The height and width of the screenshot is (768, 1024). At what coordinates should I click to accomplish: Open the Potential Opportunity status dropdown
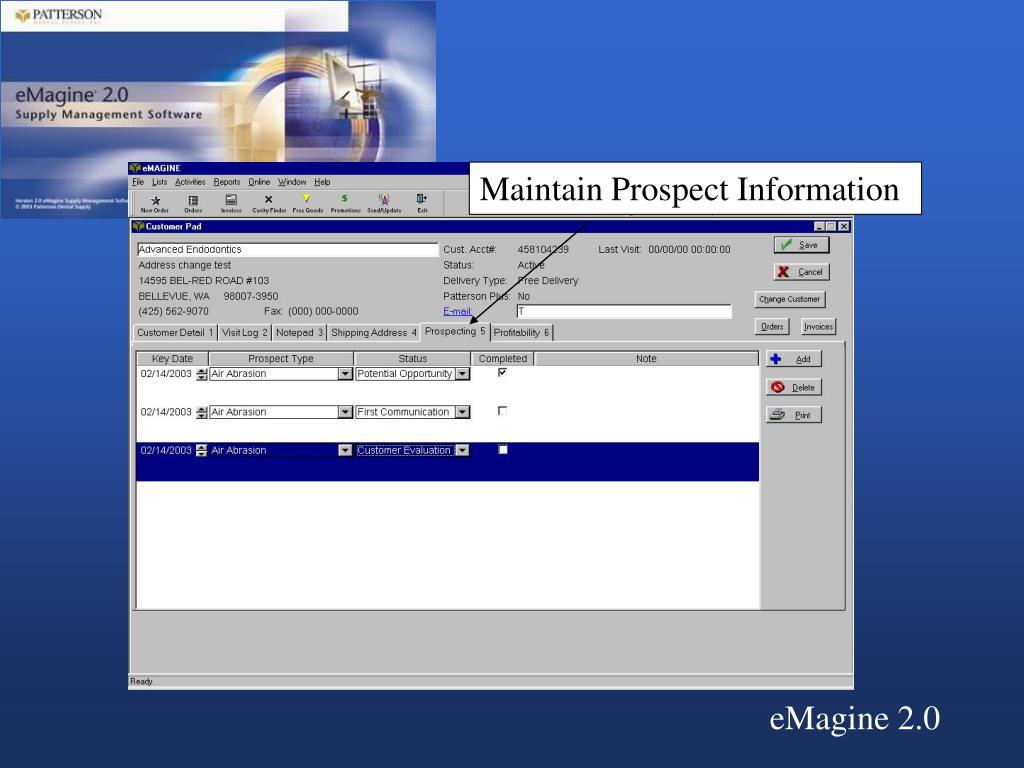tap(462, 374)
